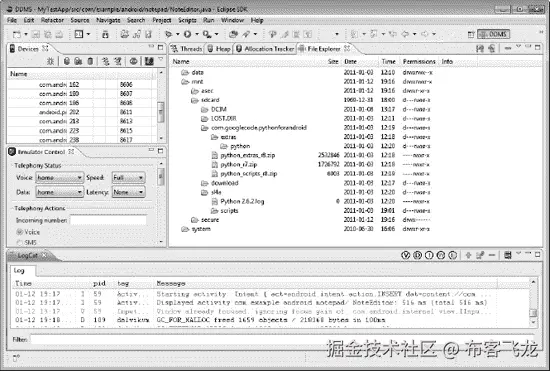Click LogCat vertical scrollbar down arrow
550x371 pixels.
coord(533,322)
